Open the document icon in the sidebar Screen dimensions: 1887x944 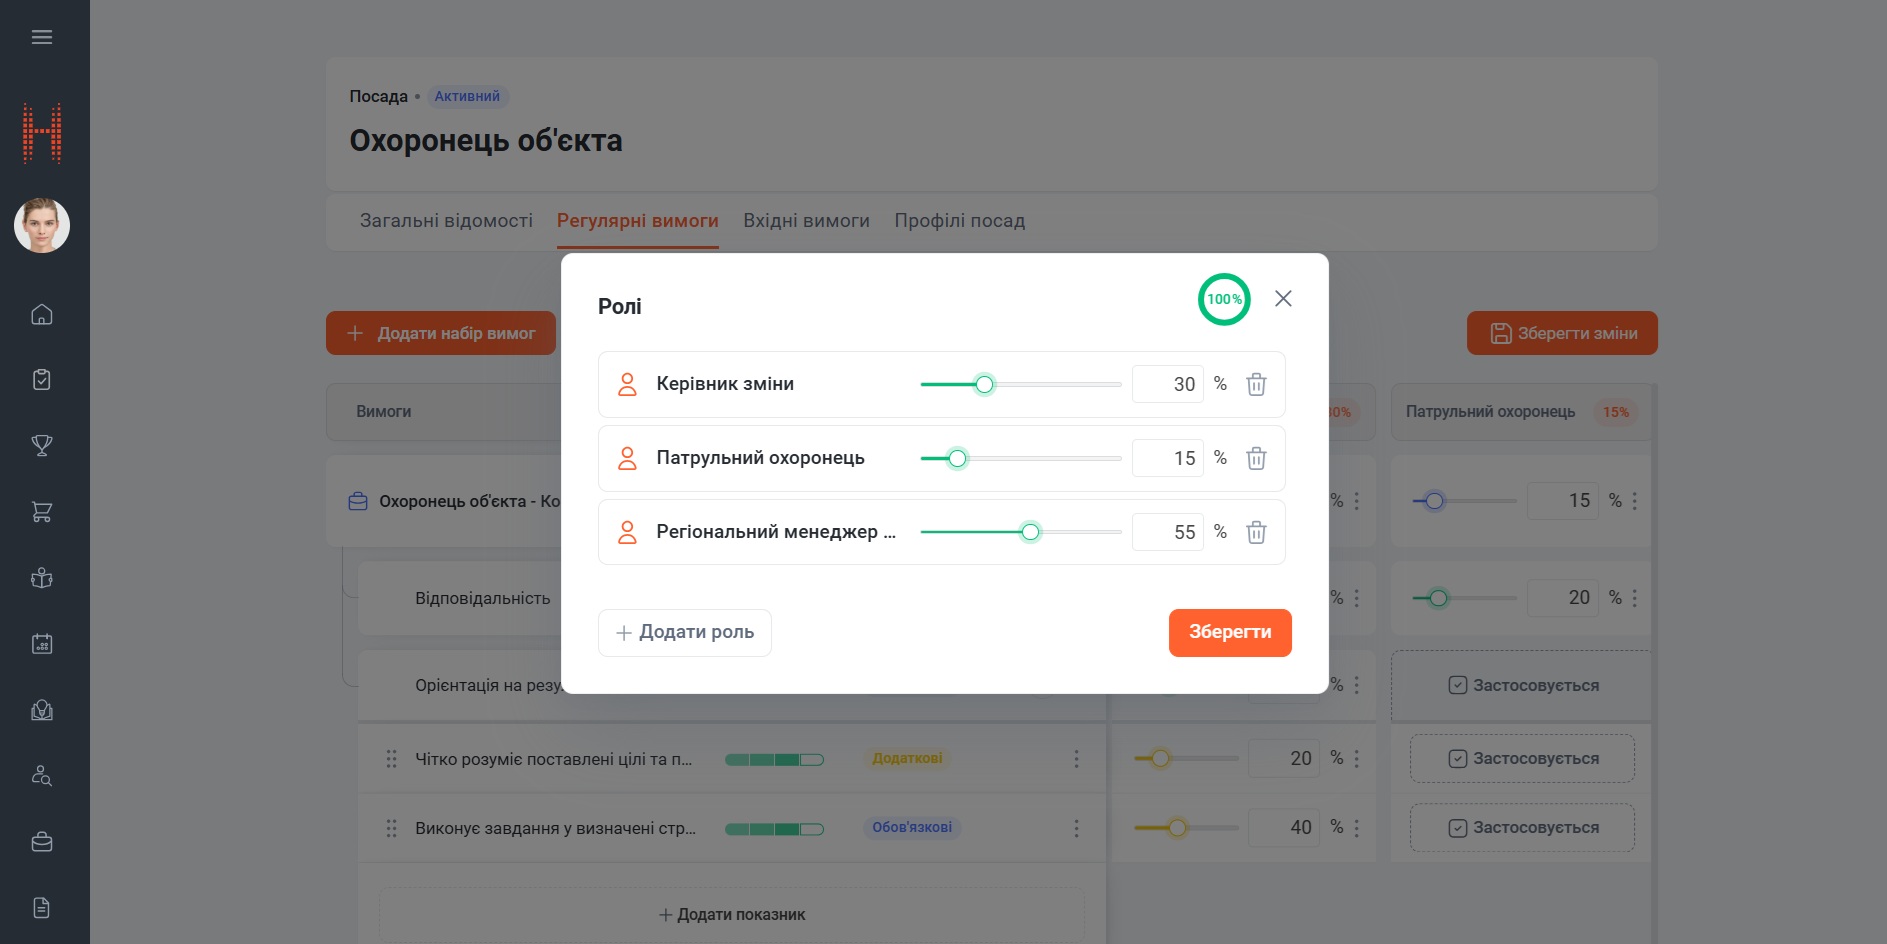[x=42, y=908]
